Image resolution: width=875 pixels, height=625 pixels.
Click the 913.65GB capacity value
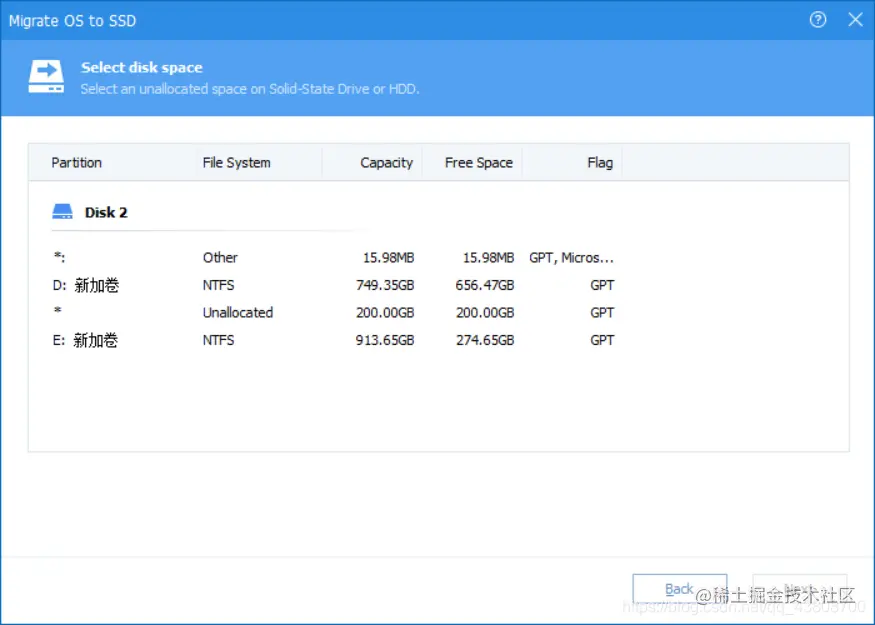point(385,340)
